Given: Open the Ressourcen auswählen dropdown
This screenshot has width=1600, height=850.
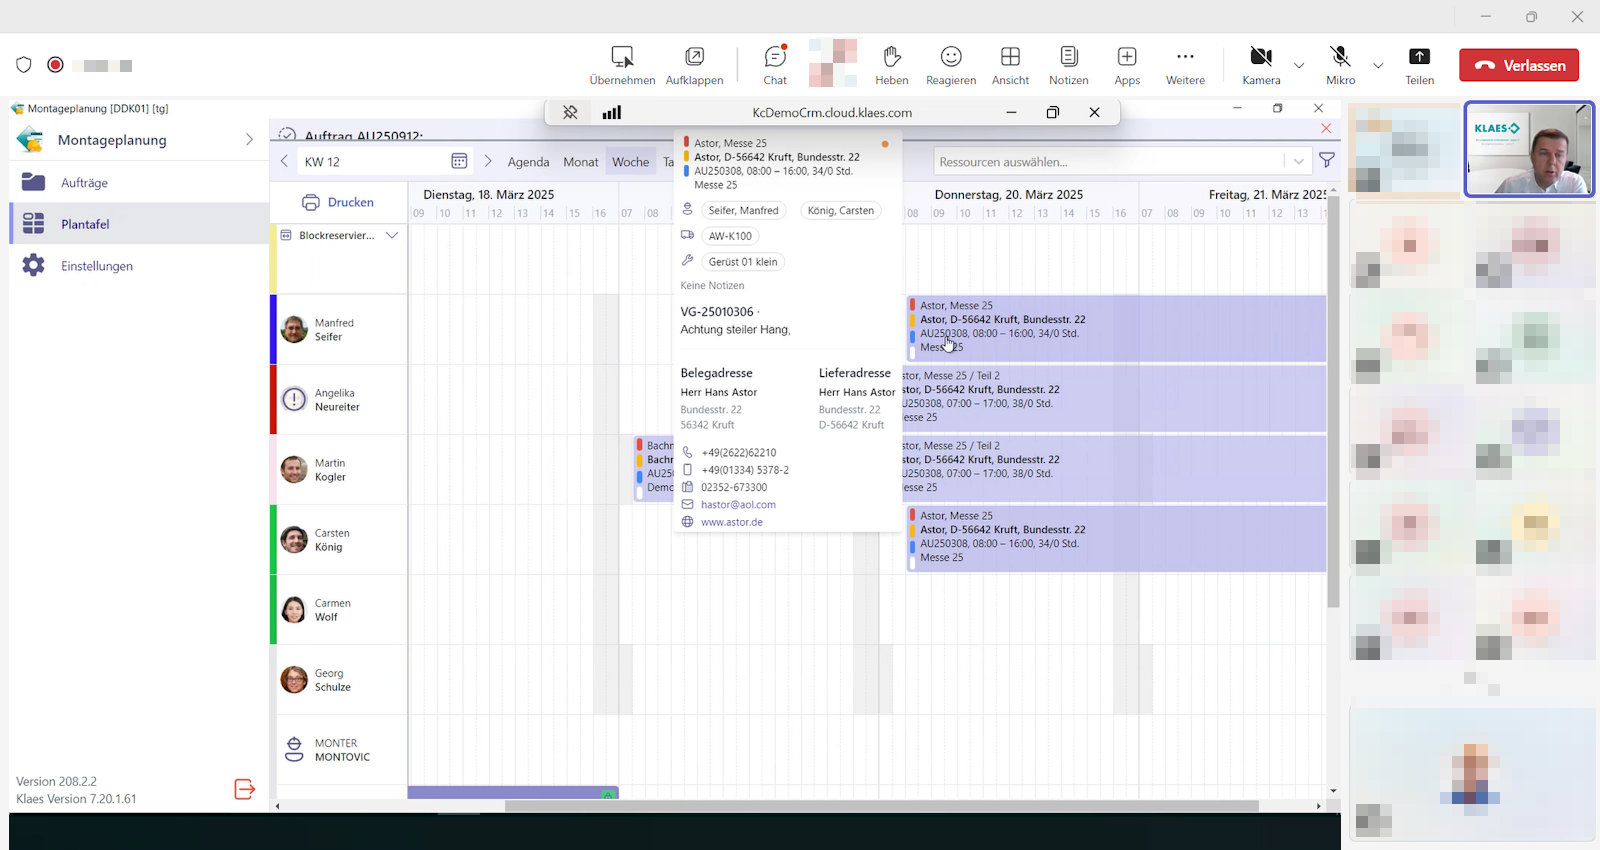Looking at the screenshot, I should pos(1298,161).
